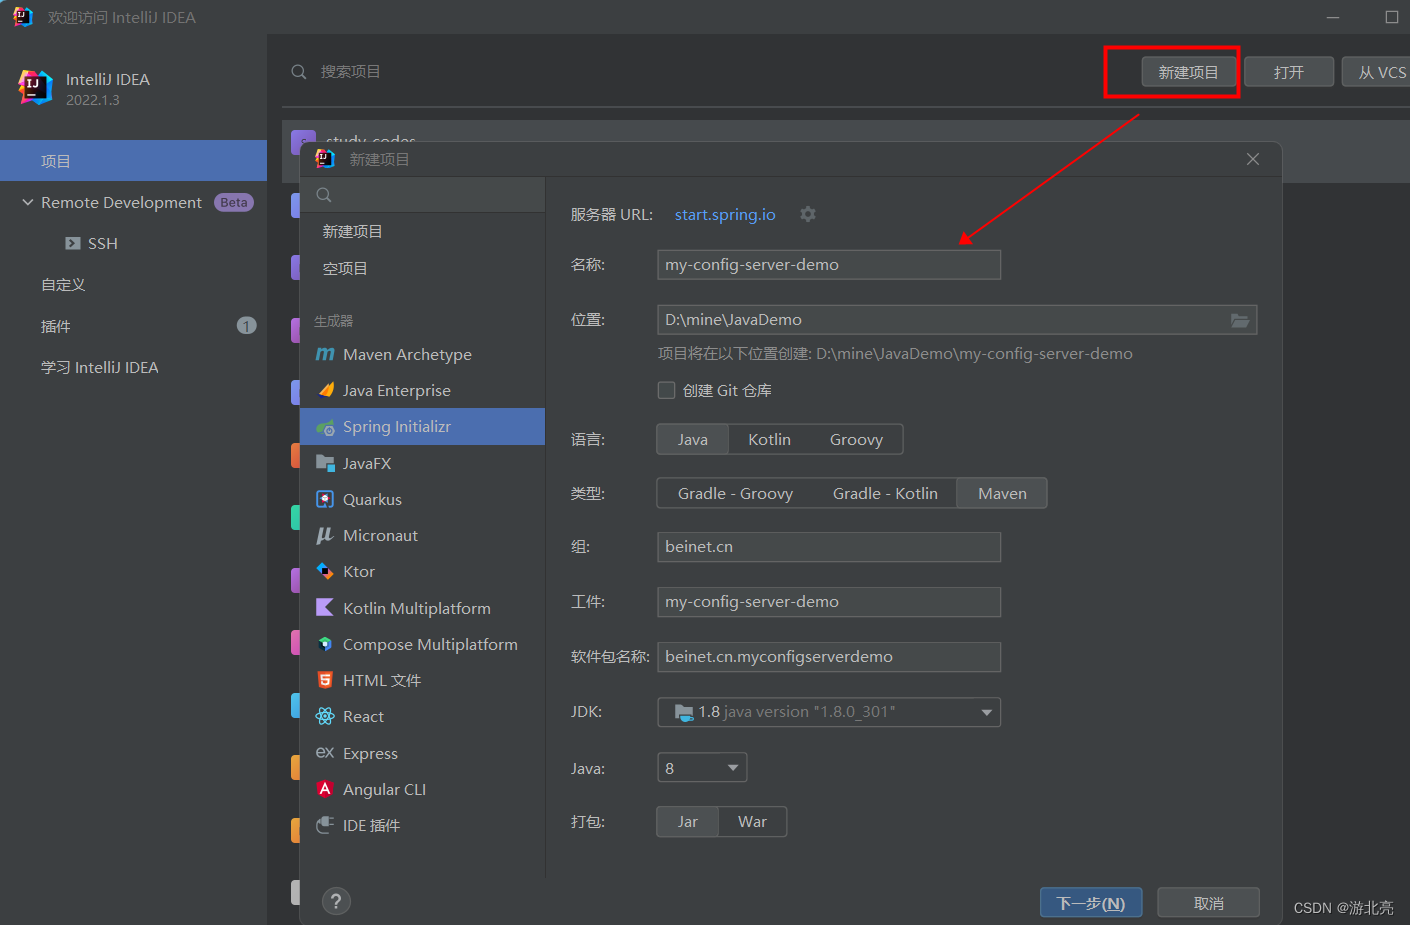Open start.spring.io server URL link
Viewport: 1410px width, 925px height.
(725, 214)
